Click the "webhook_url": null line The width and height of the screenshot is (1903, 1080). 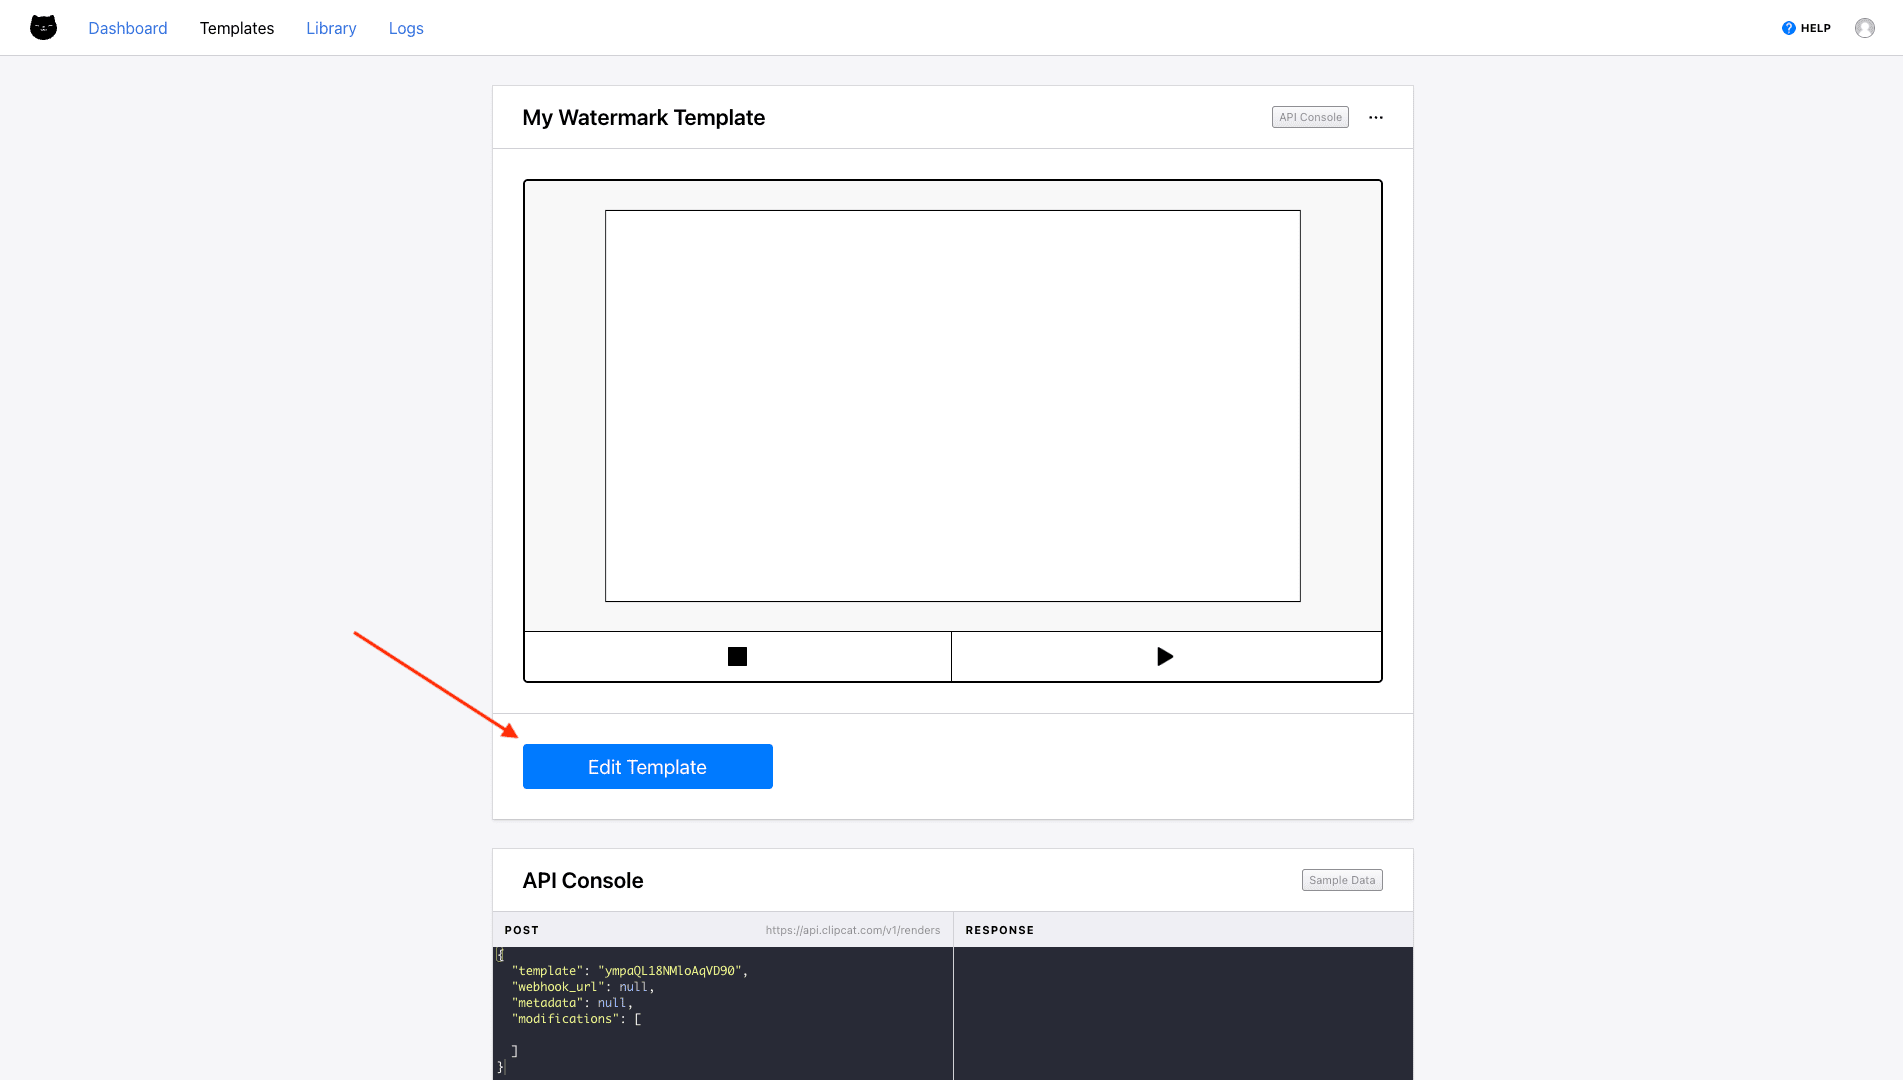[583, 987]
